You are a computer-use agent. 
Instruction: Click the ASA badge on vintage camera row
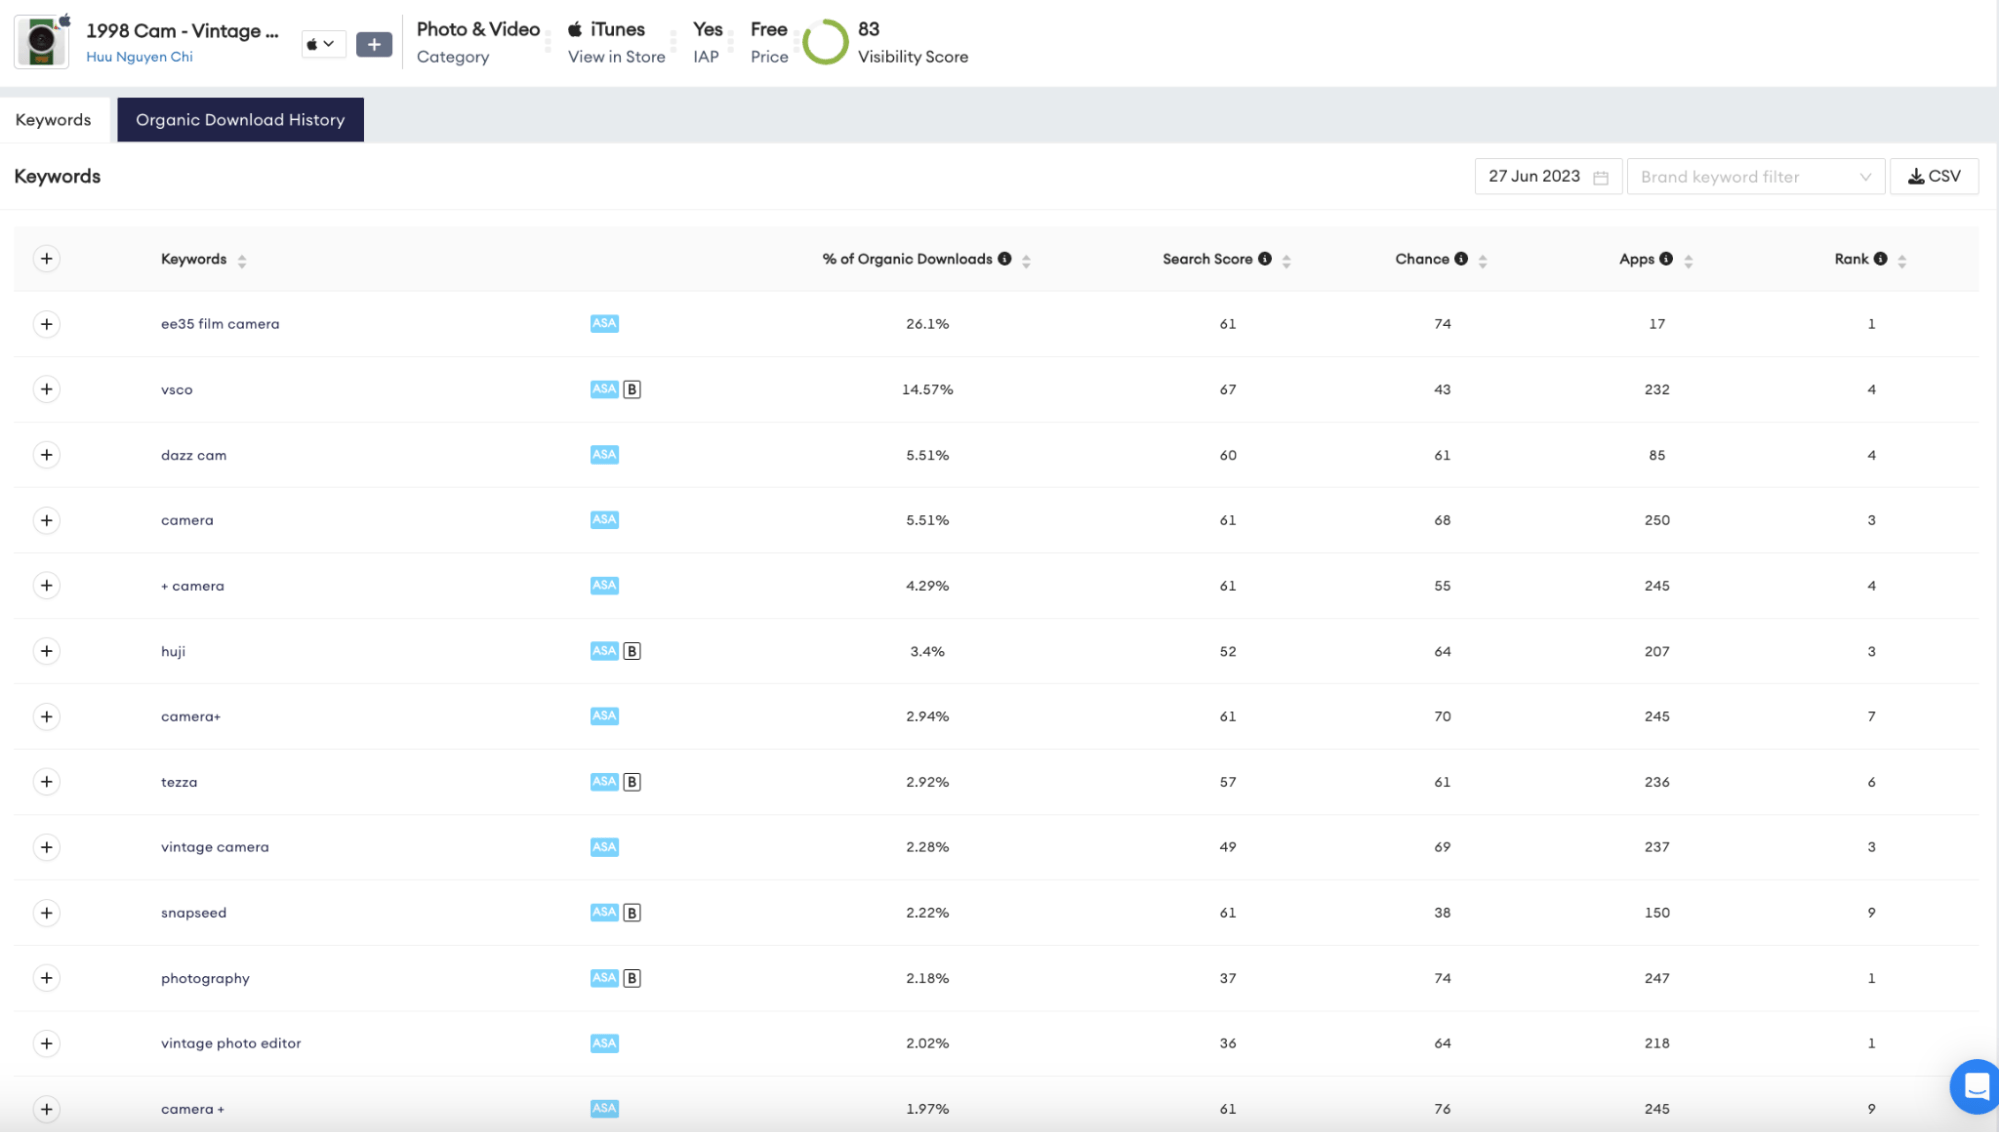pos(604,847)
